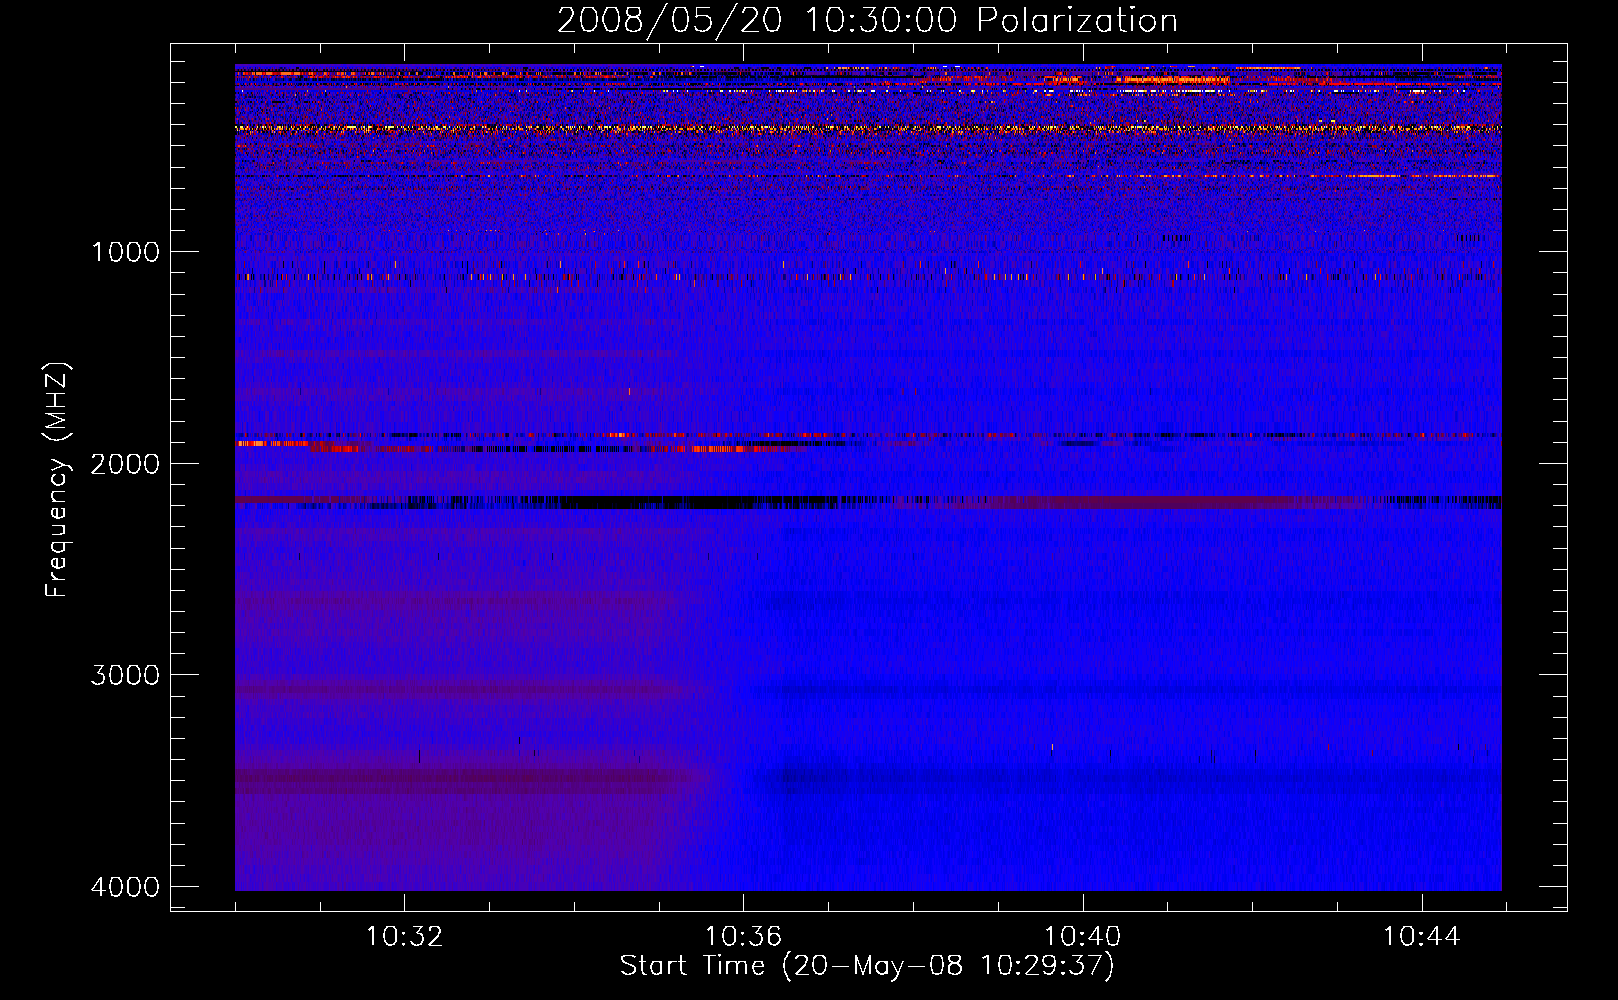
Task: Click the 2000 frequency tick label
Action: (x=126, y=464)
